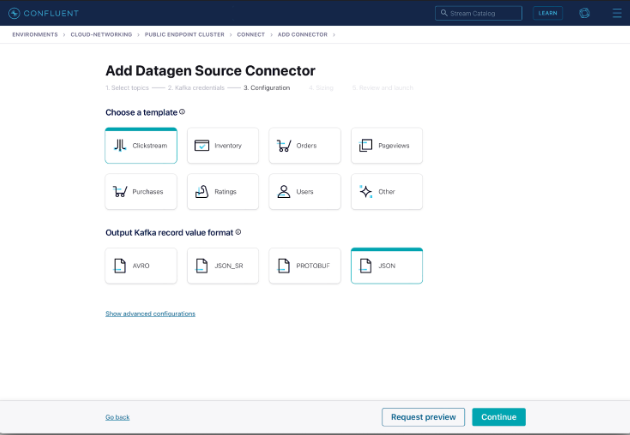Click the Orders cart icon
The image size is (630, 435).
pos(284,145)
